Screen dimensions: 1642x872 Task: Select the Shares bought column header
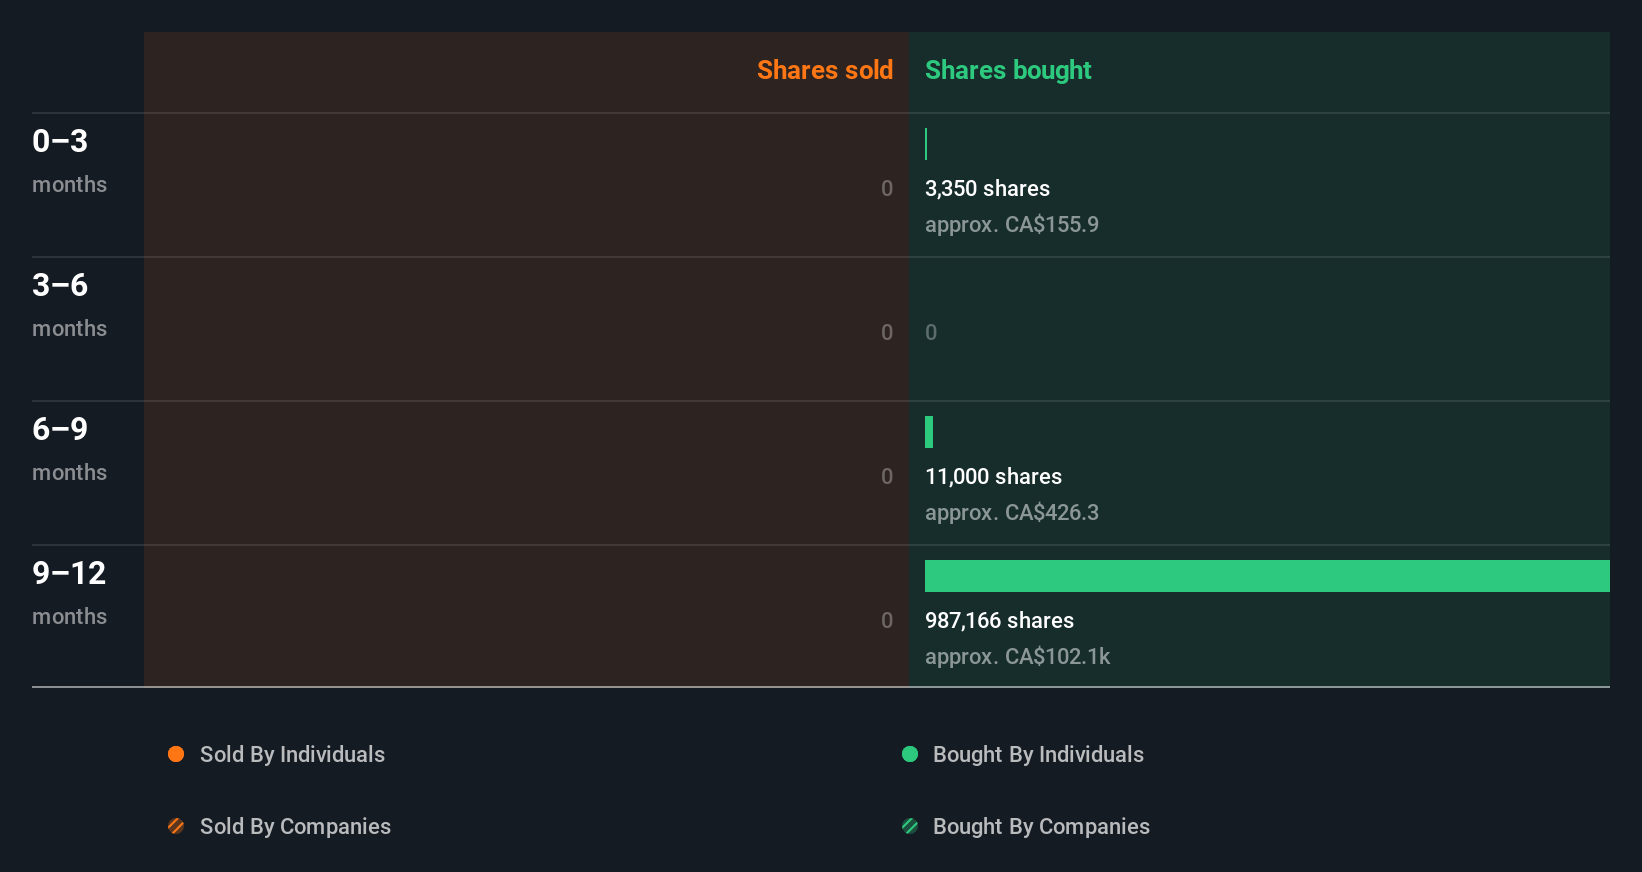[x=1008, y=70]
